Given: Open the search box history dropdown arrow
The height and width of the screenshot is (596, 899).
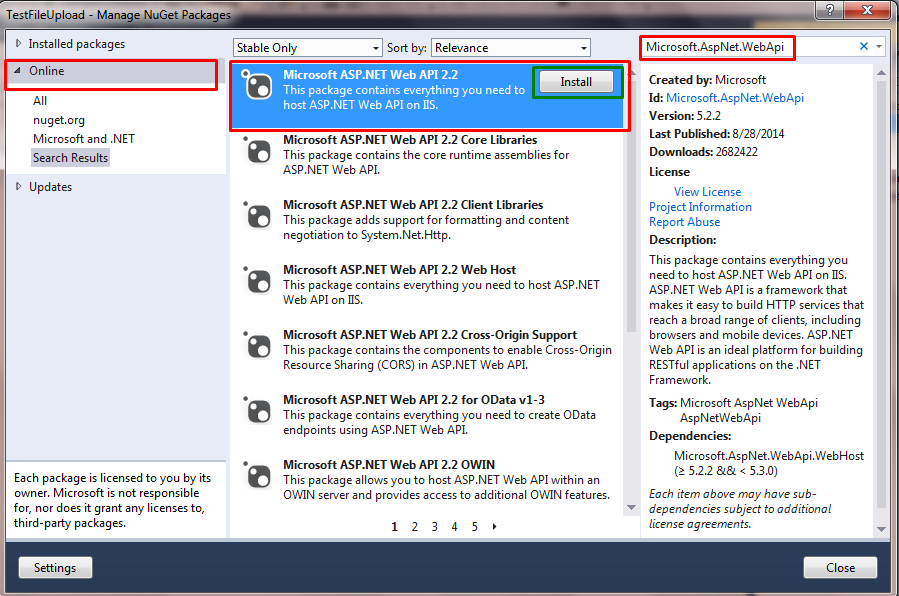Looking at the screenshot, I should tap(879, 46).
